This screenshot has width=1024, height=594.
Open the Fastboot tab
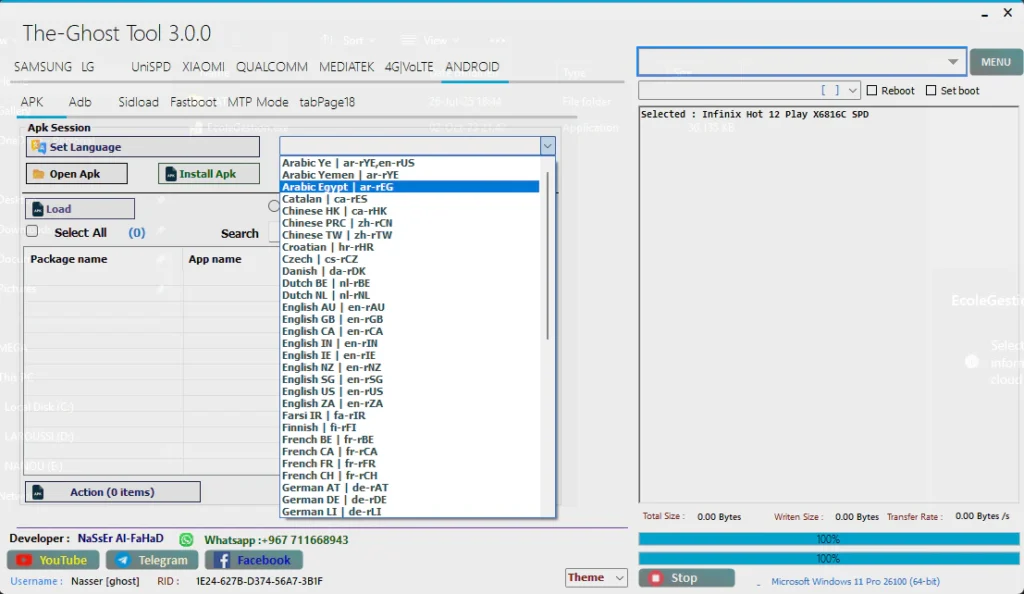pos(193,102)
